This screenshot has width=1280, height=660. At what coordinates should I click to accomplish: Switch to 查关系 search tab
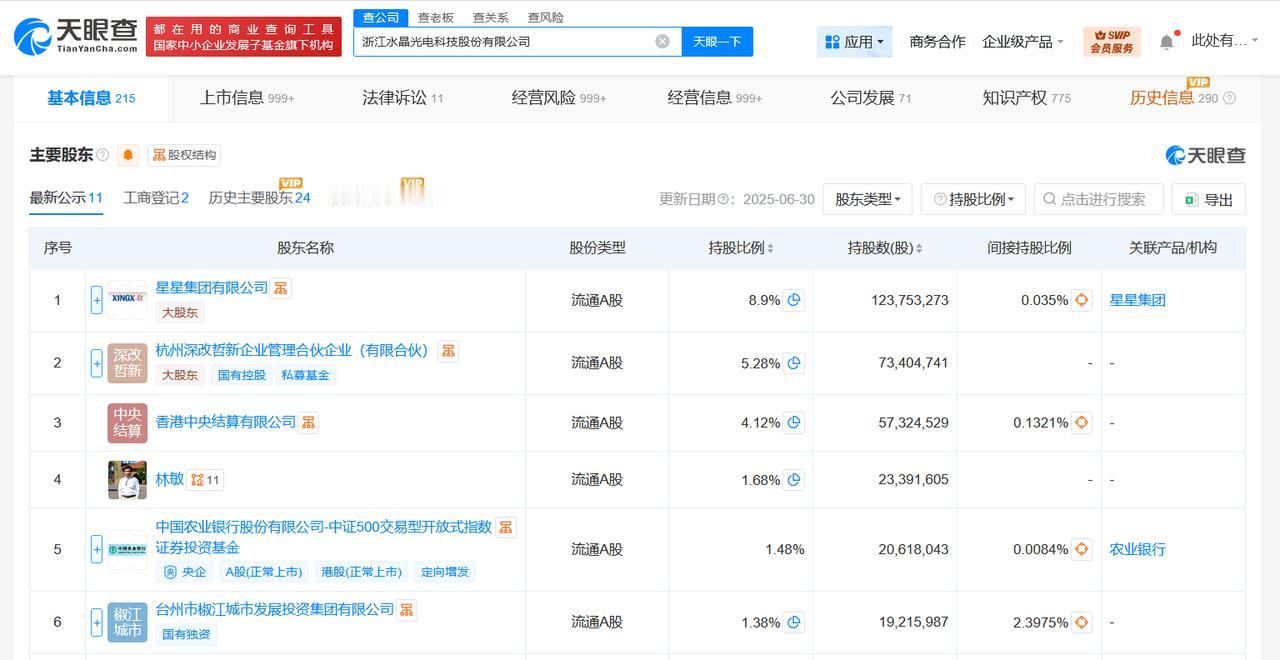pyautogui.click(x=490, y=17)
